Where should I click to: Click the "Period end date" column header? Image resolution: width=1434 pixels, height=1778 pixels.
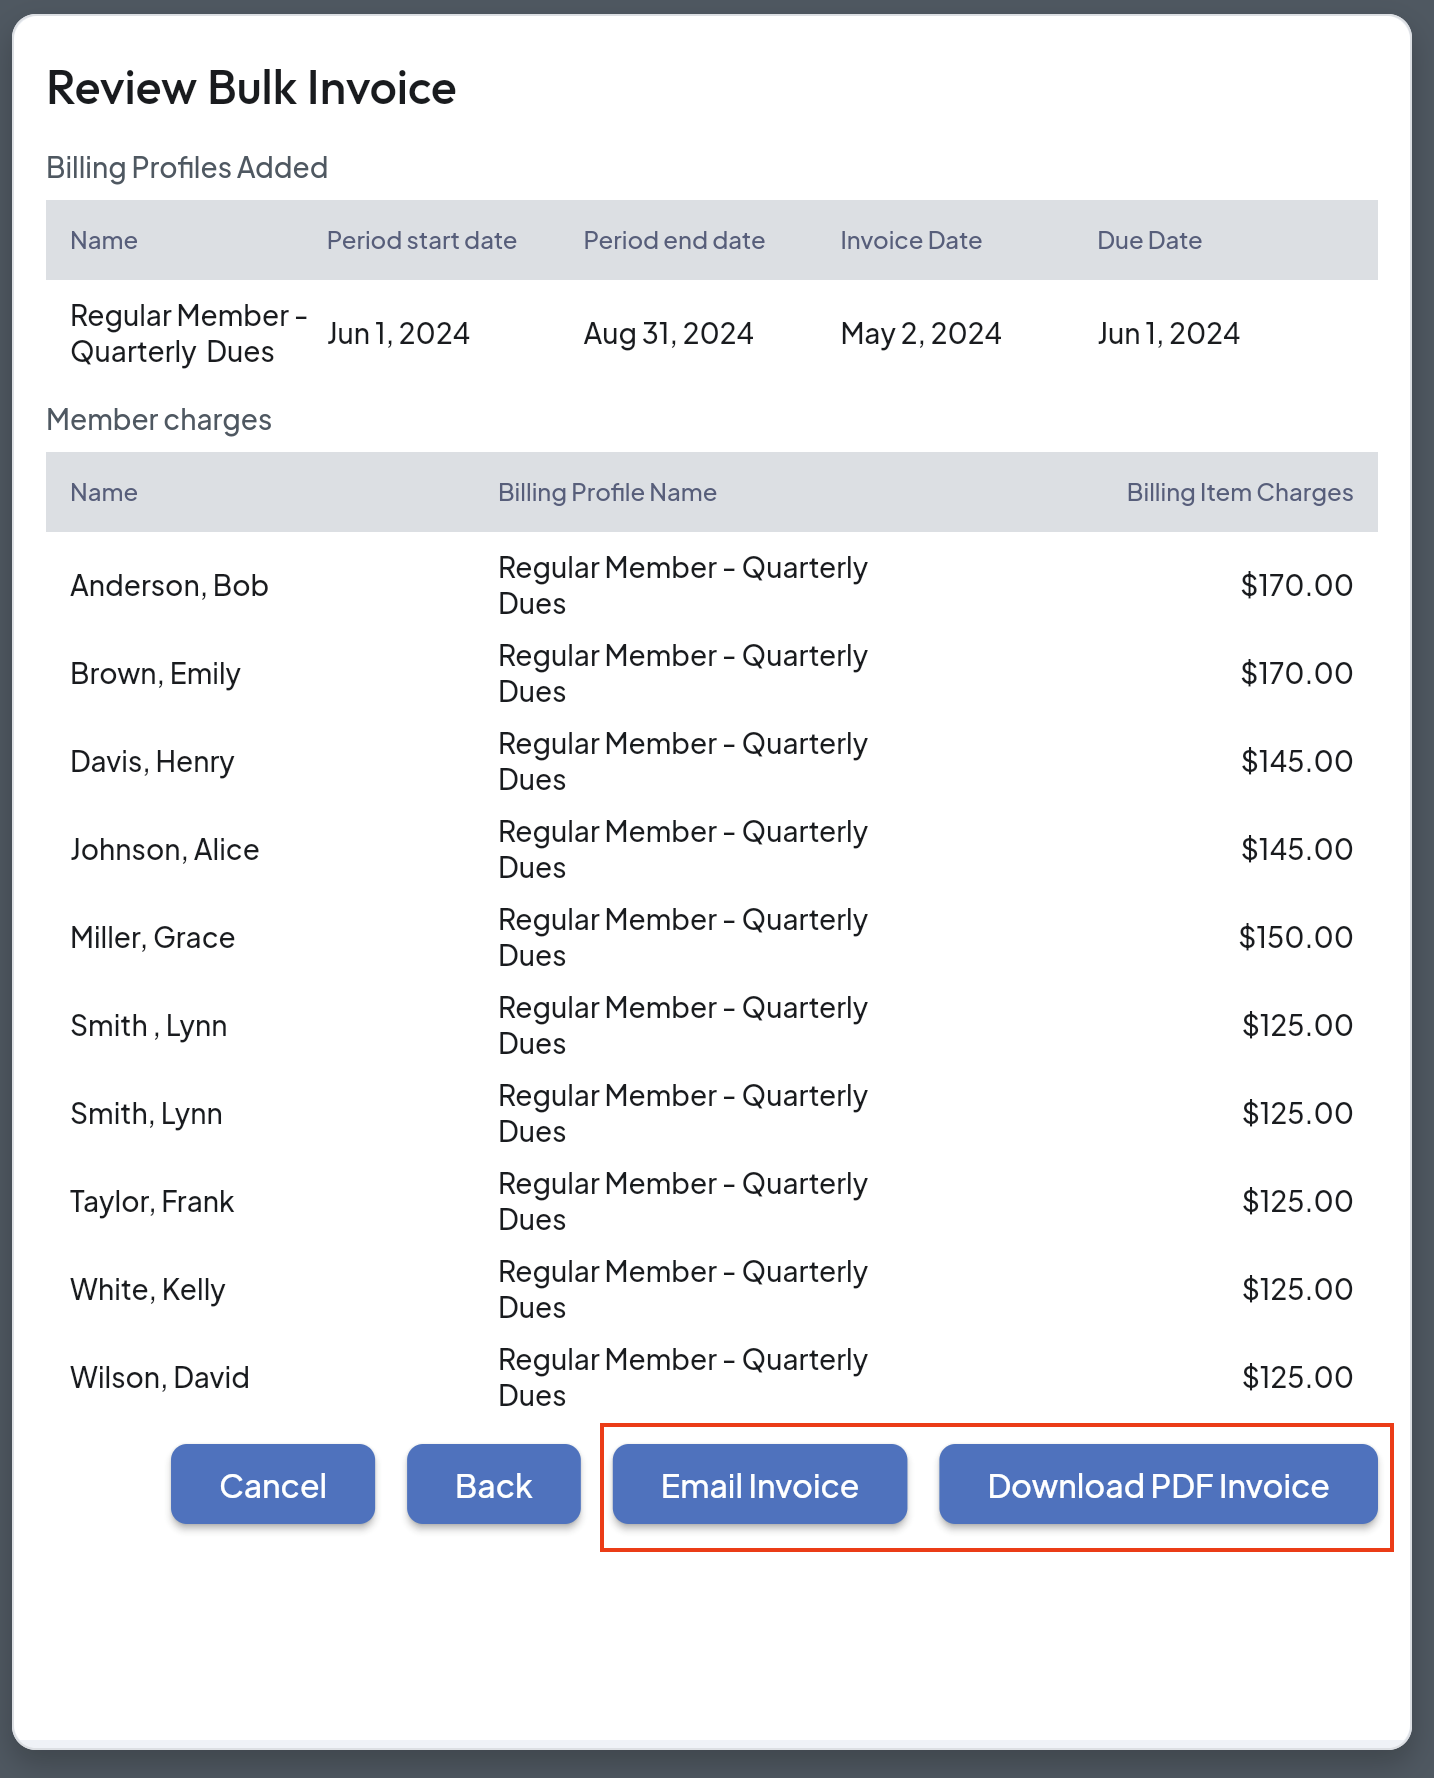[x=674, y=240]
